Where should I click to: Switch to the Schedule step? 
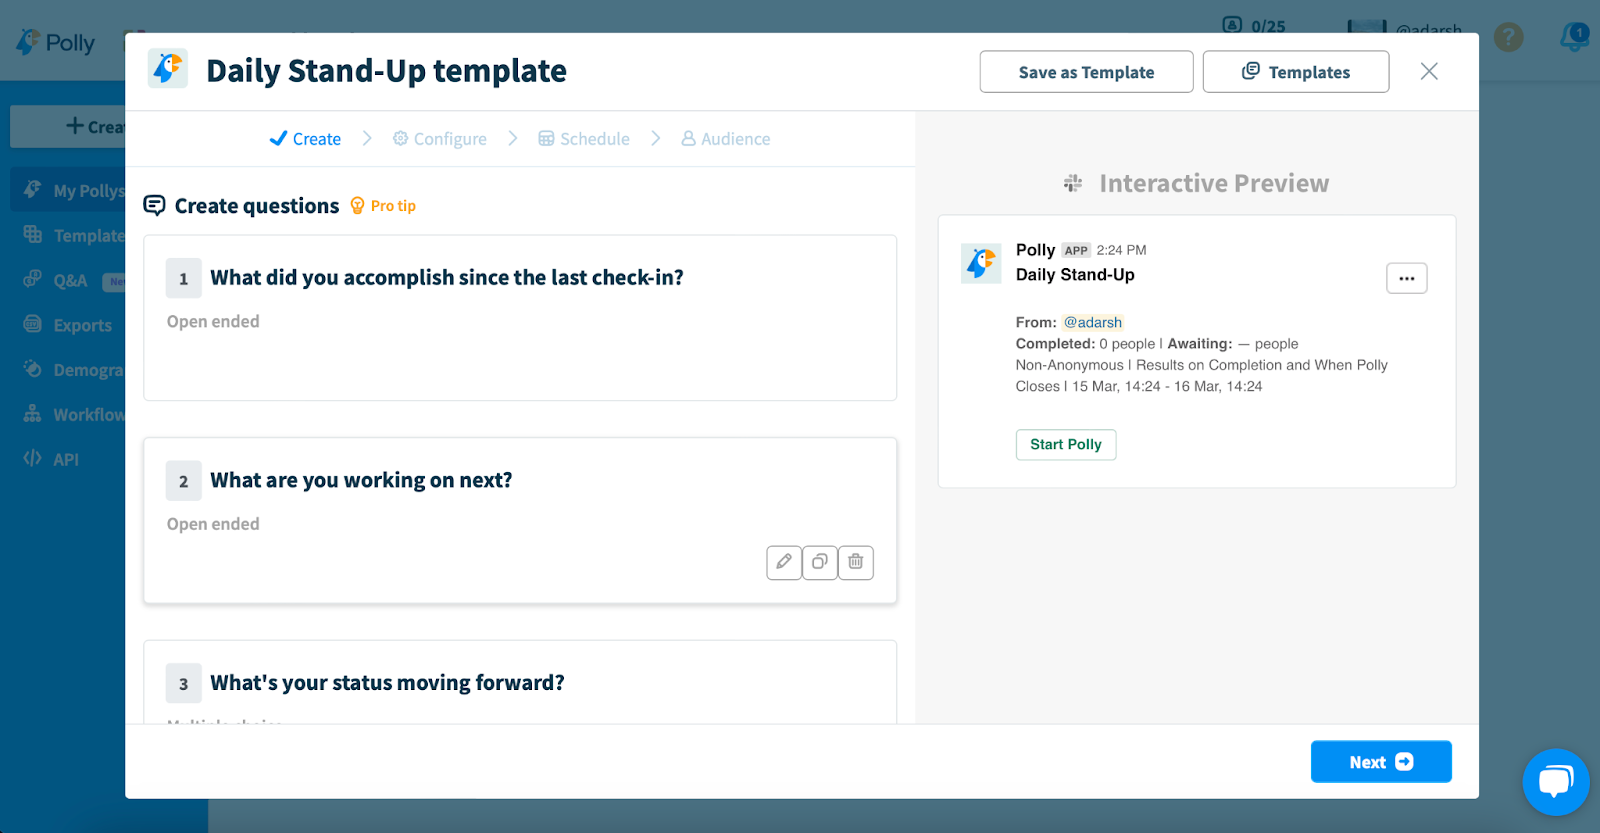tap(584, 139)
